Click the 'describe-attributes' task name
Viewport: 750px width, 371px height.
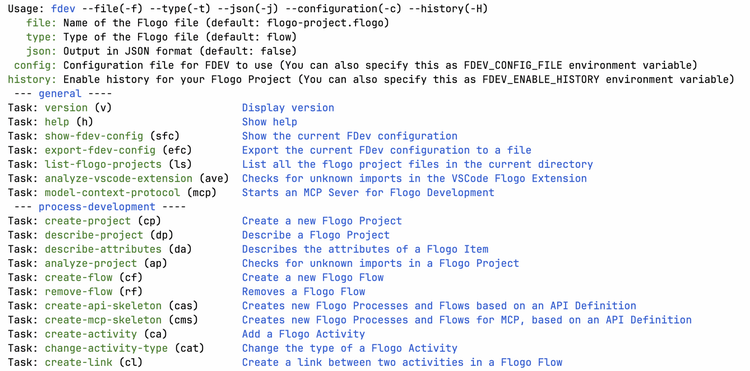pyautogui.click(x=103, y=249)
